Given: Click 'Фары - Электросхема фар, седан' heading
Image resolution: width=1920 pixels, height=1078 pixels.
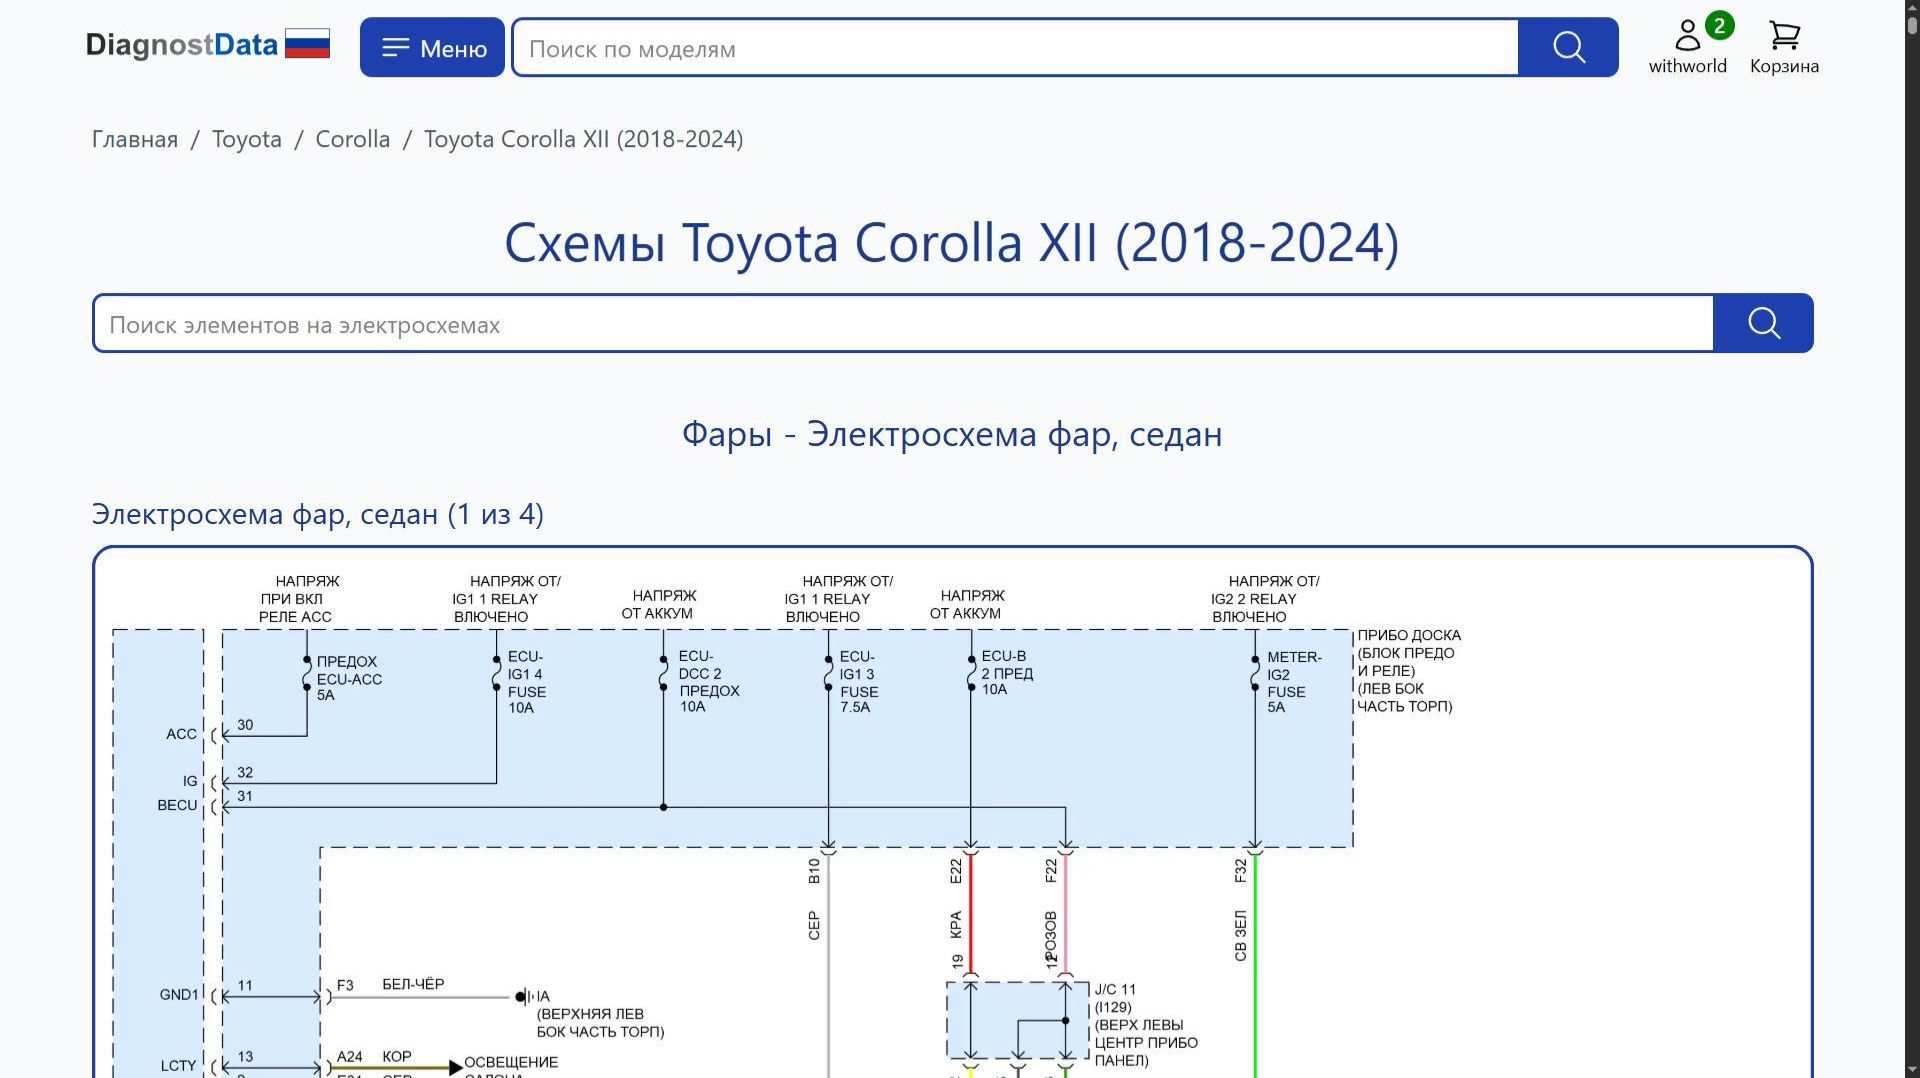Looking at the screenshot, I should tap(952, 434).
